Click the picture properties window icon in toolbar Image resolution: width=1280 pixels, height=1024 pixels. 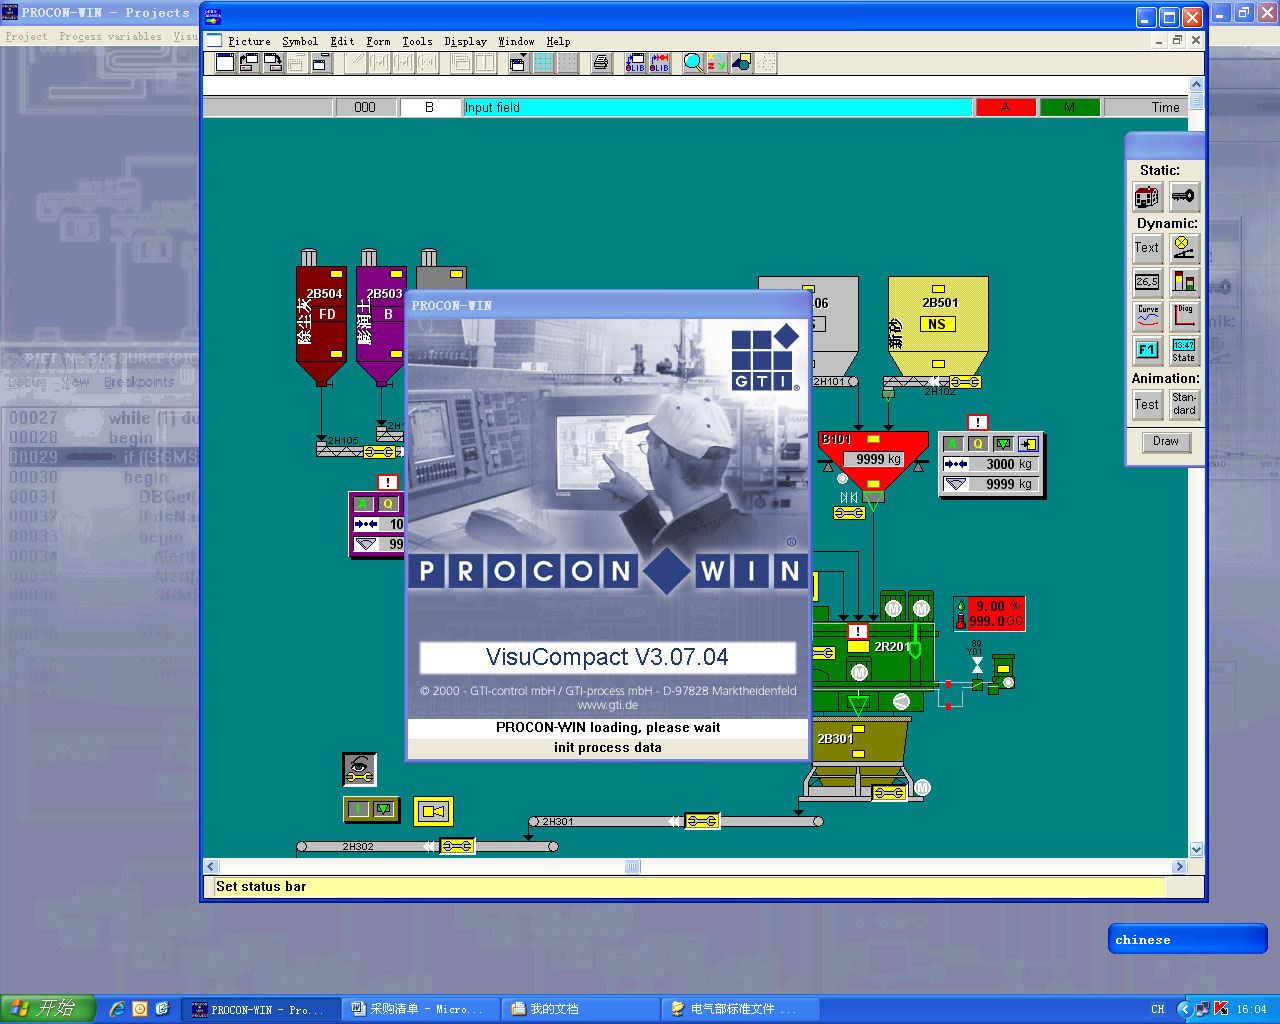tap(321, 63)
